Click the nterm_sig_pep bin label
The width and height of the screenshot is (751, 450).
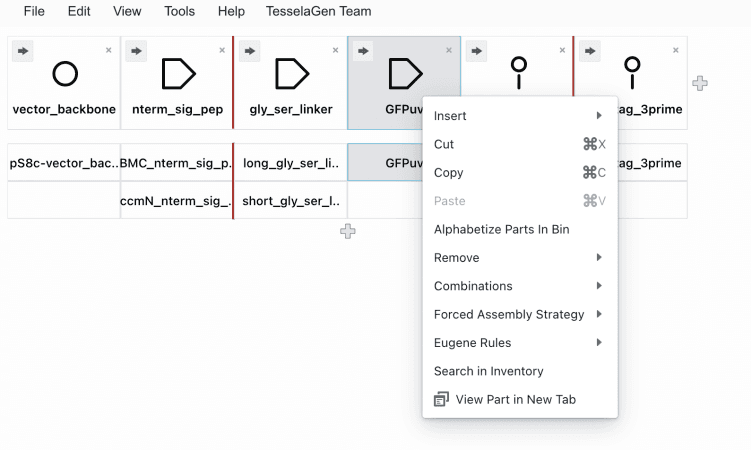click(x=178, y=109)
